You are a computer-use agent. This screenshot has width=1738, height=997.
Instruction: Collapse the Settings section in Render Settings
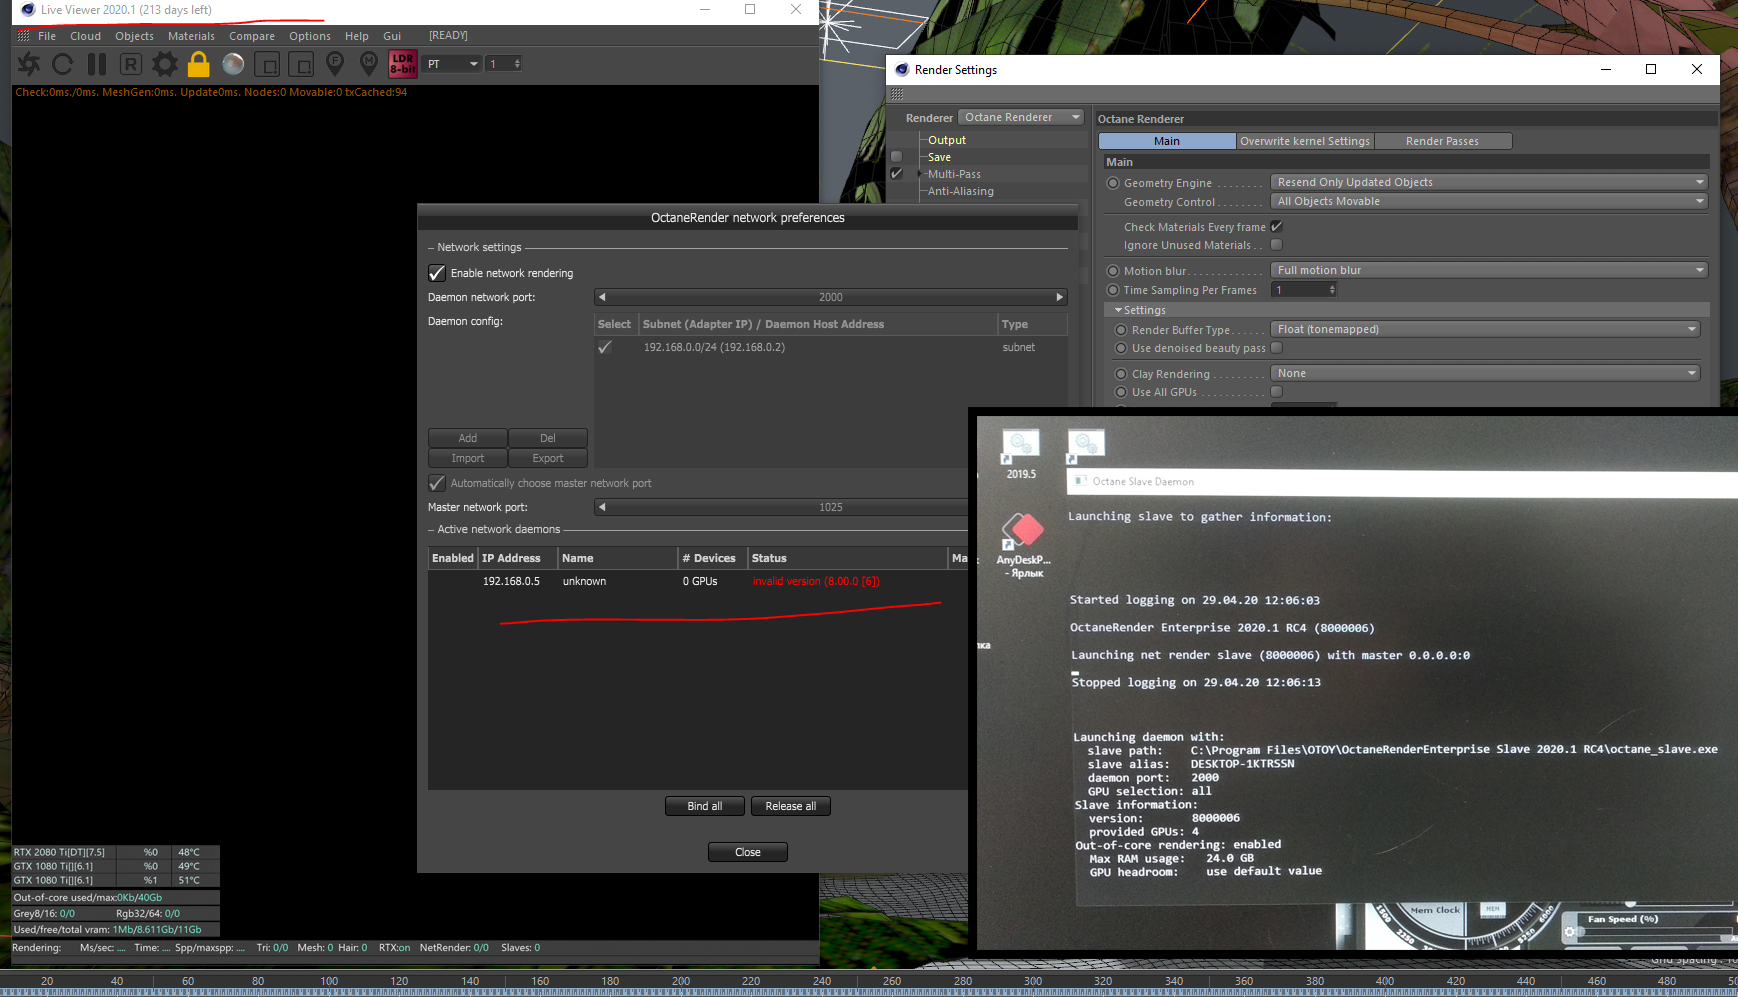coord(1119,310)
